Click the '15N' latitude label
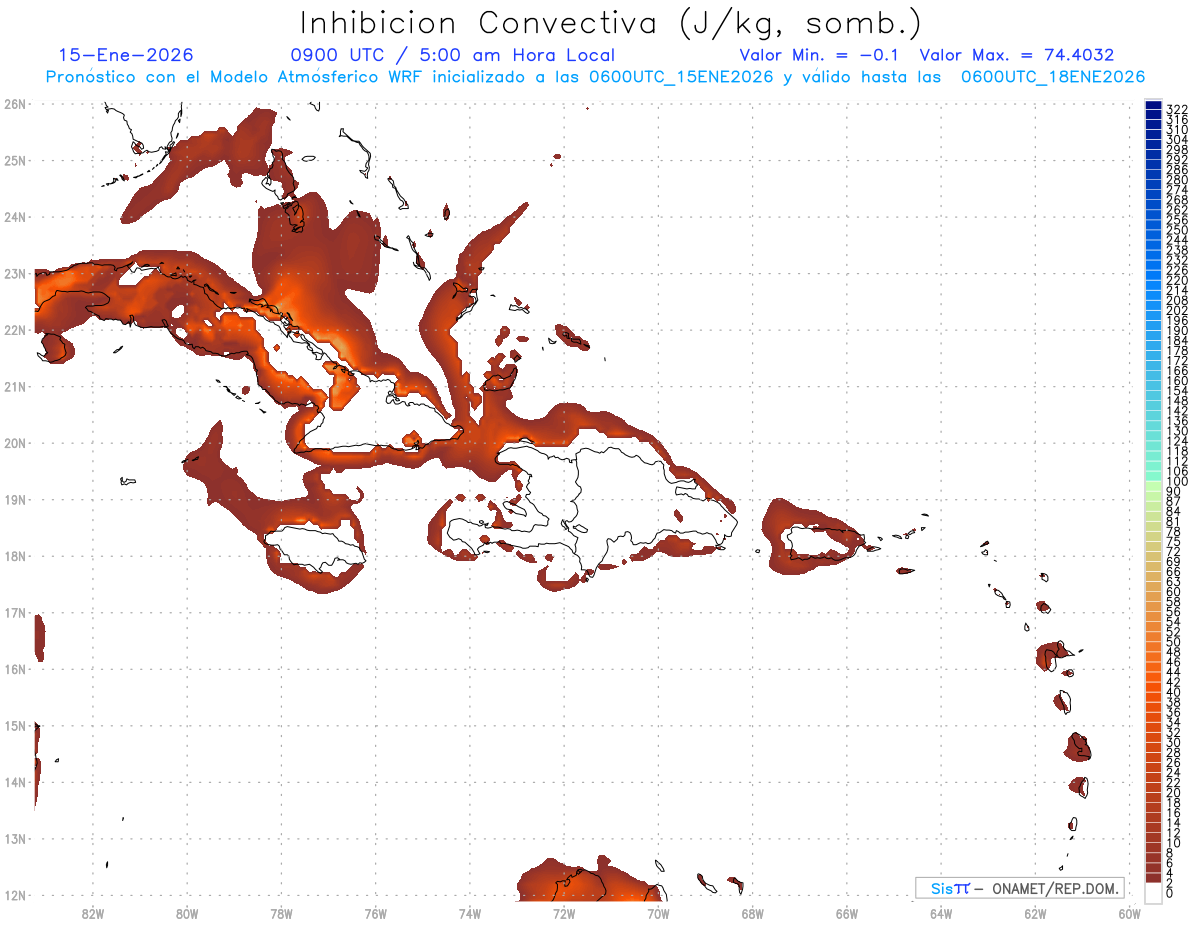The image size is (1200, 927). [15, 725]
